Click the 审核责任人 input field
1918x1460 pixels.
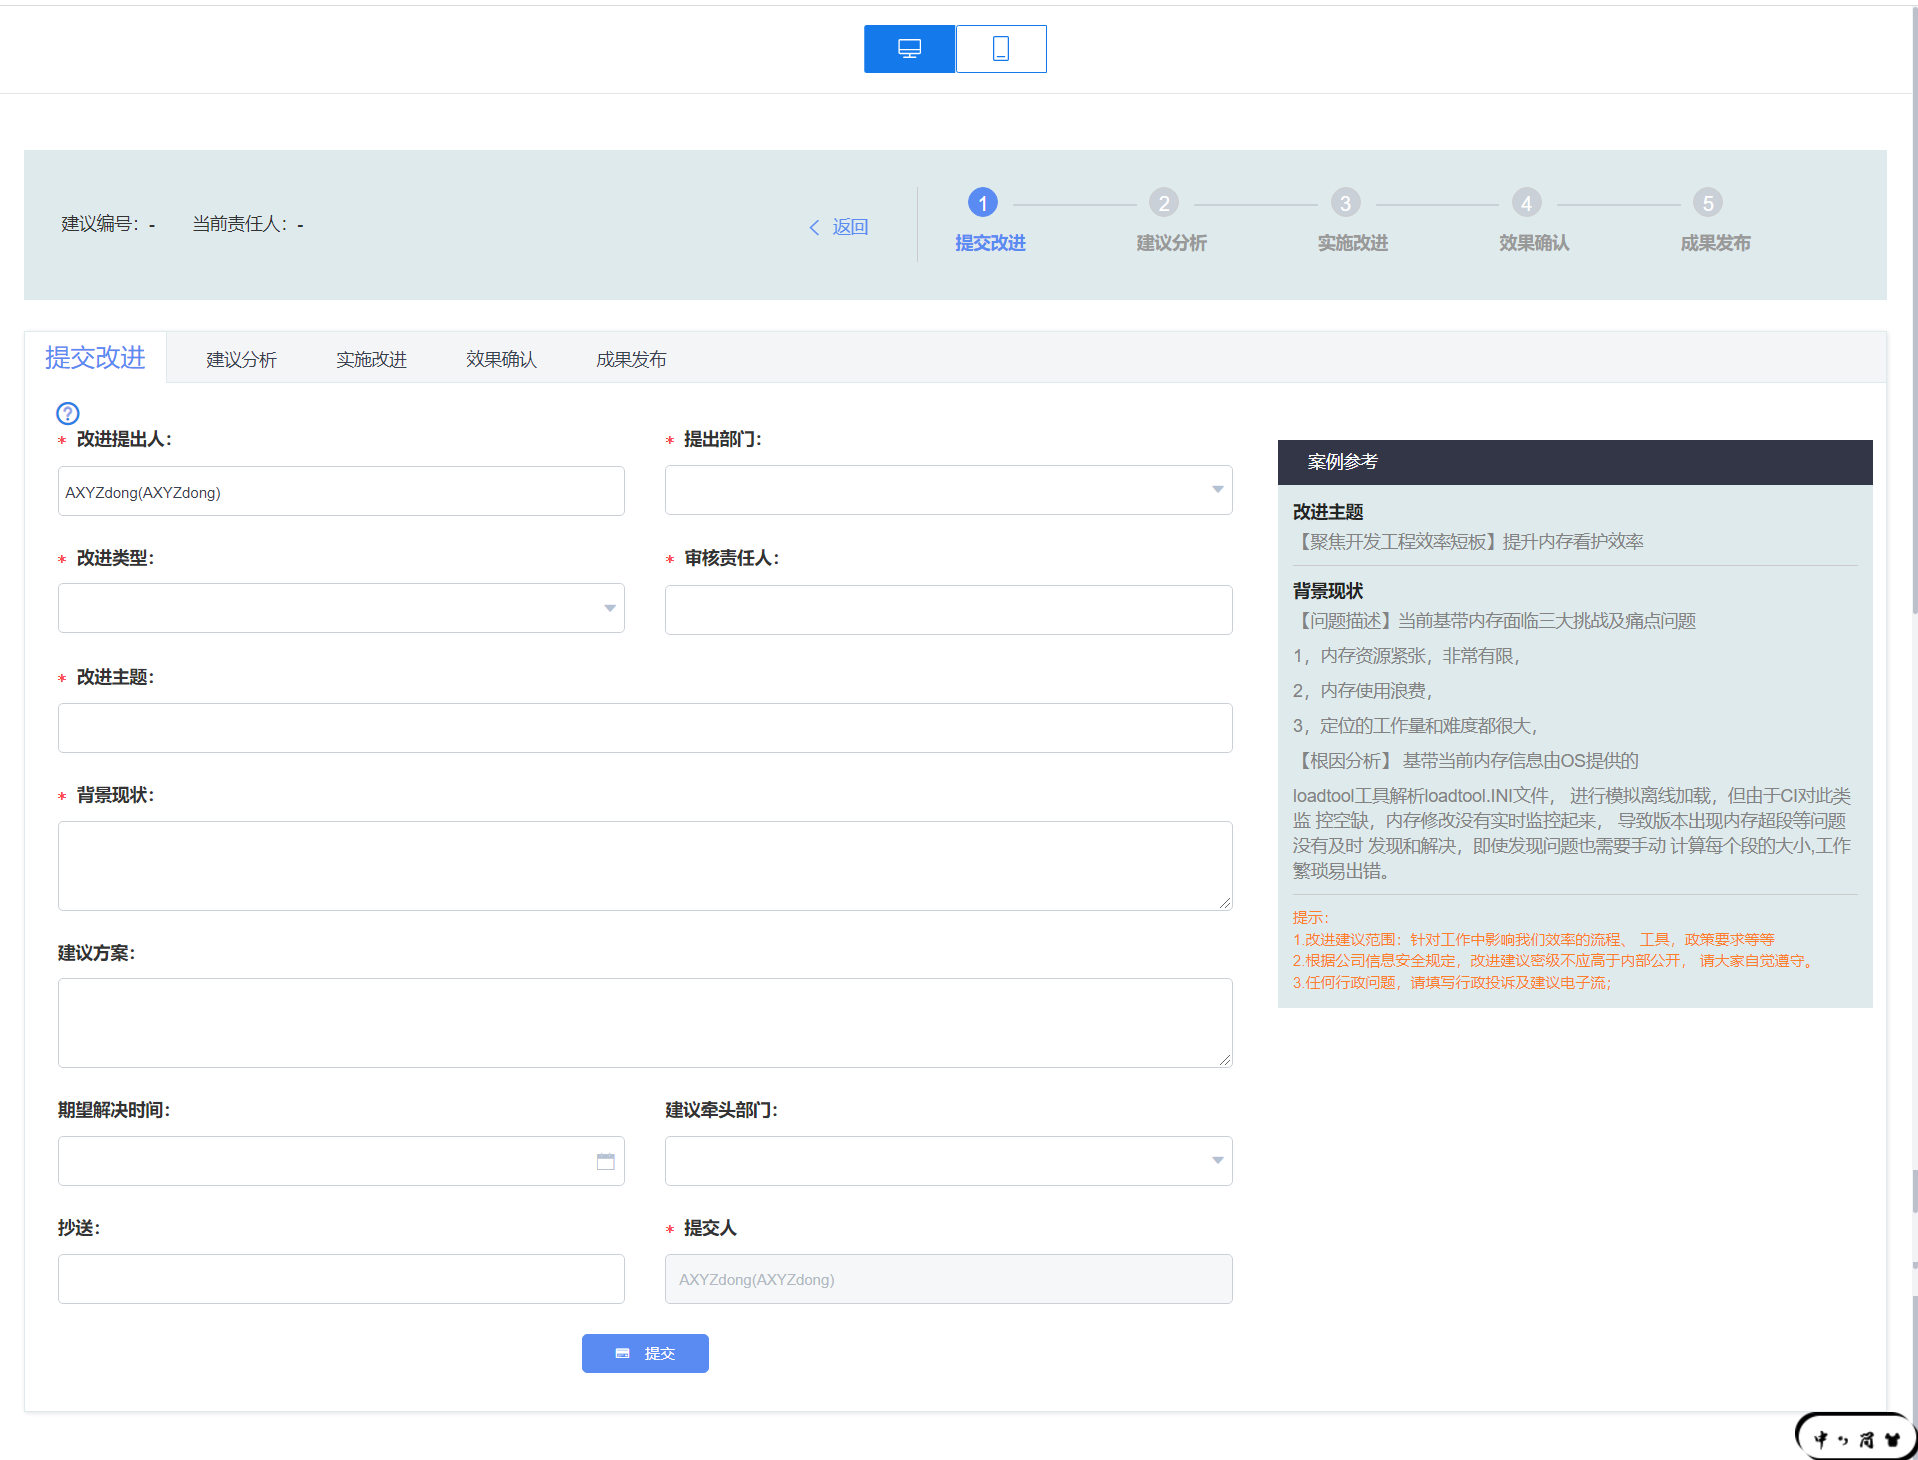pyautogui.click(x=948, y=610)
